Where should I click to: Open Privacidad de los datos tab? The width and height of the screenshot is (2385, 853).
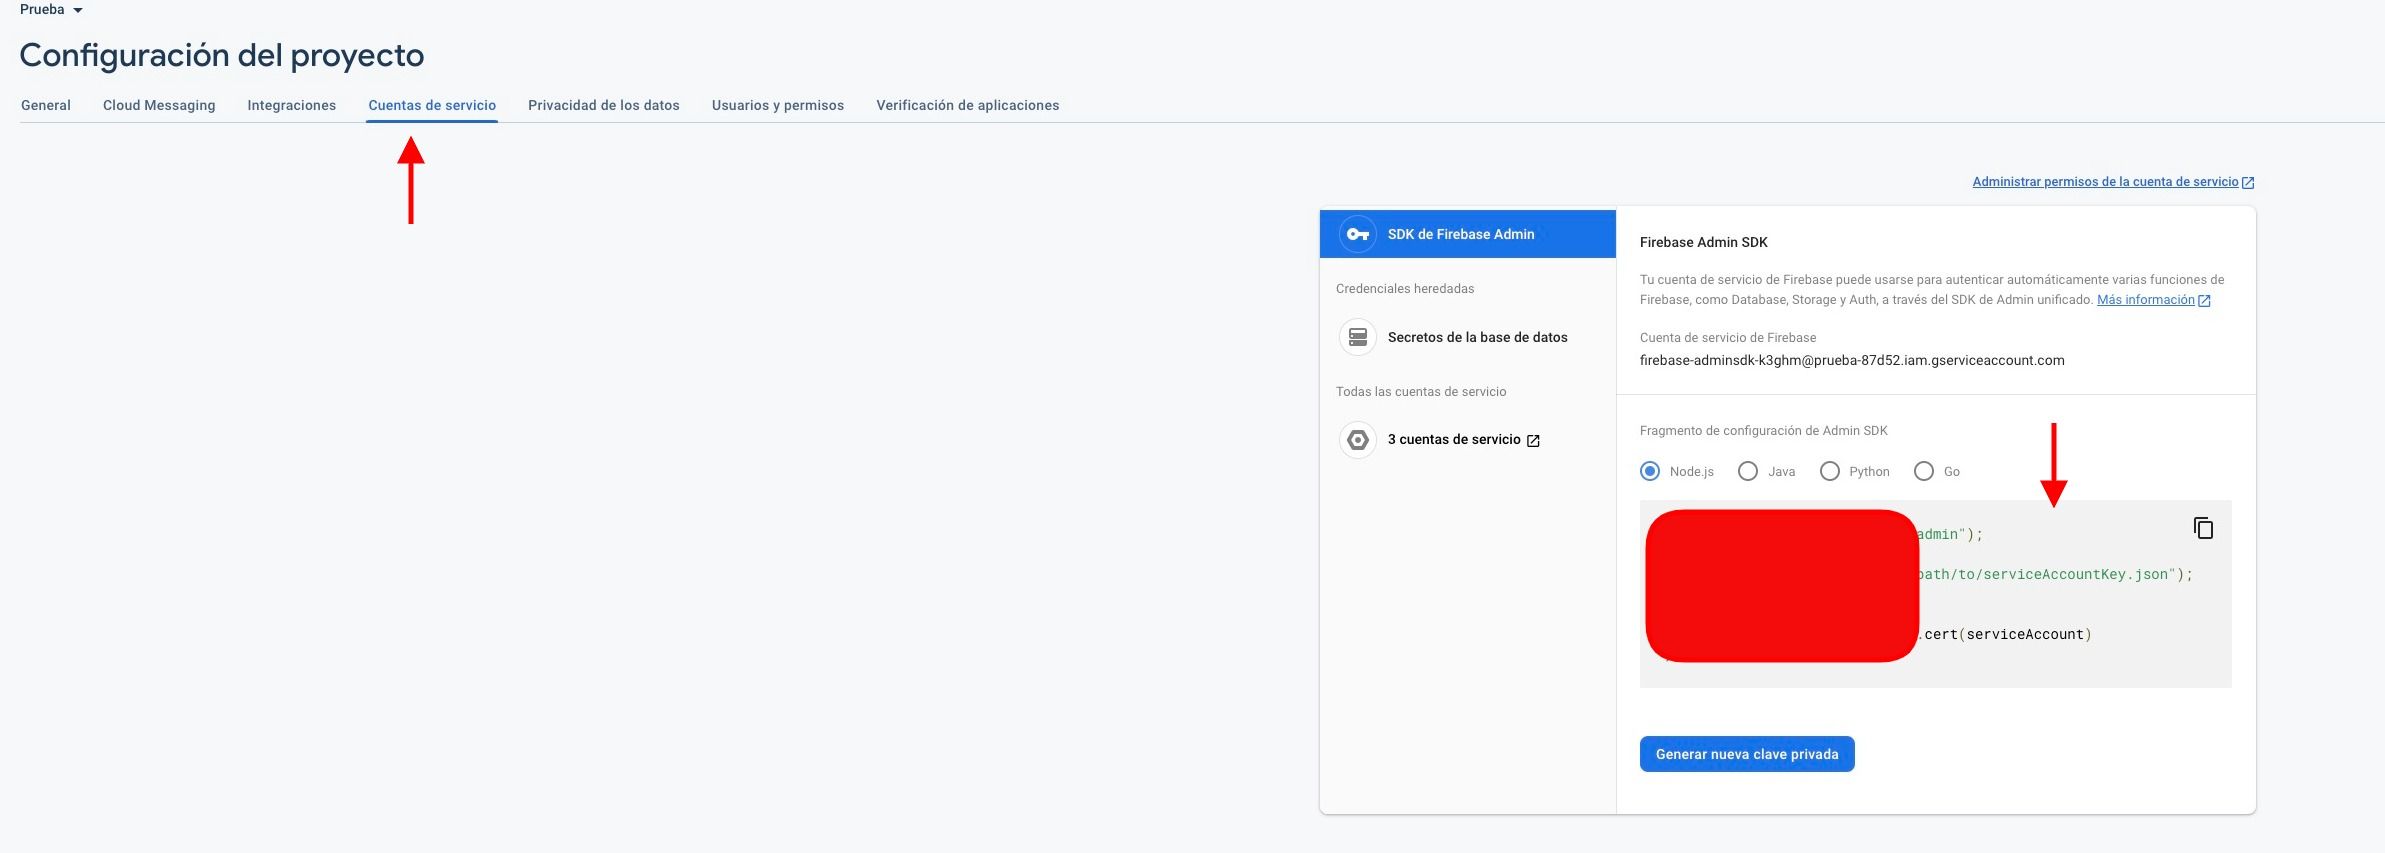pos(604,105)
